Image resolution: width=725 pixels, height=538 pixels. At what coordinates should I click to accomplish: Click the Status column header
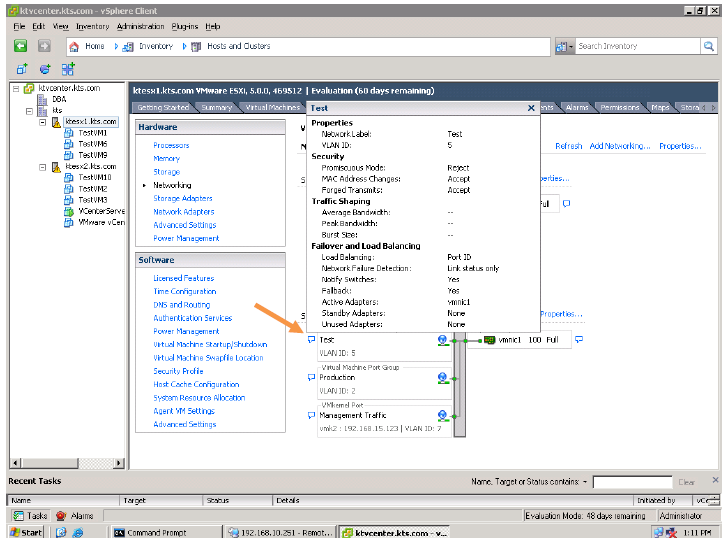click(237, 500)
